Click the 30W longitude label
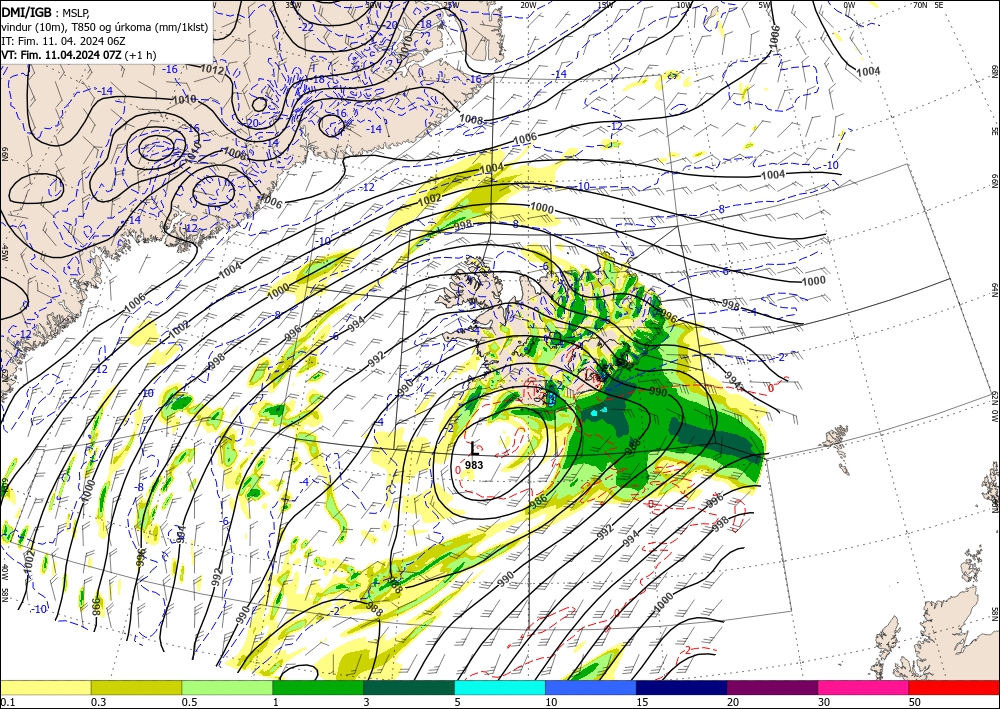 click(374, 5)
